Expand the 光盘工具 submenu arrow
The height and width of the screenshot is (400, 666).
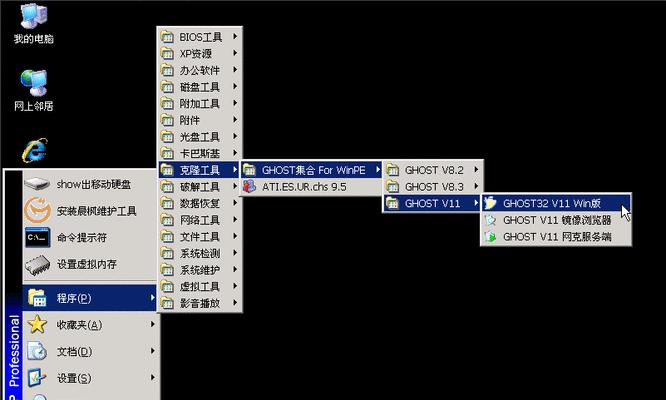[235, 136]
